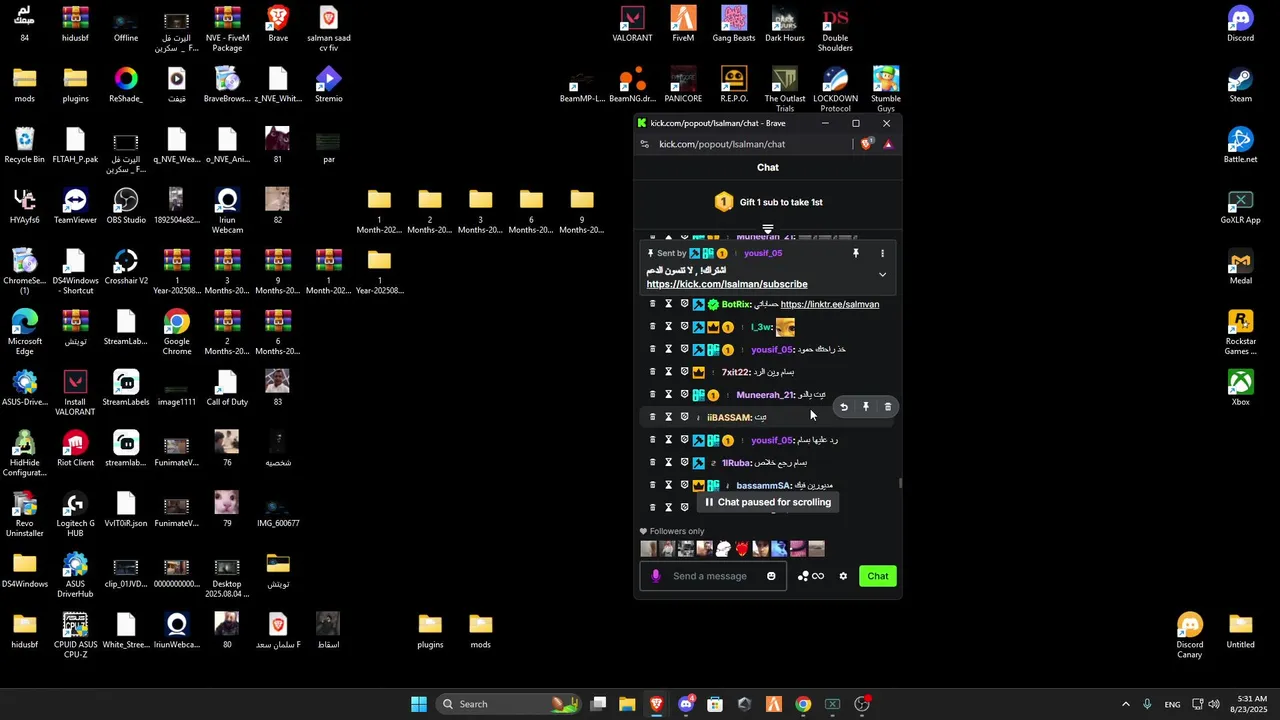Open File Explorer from taskbar
Screen dimensions: 1280x720
(x=627, y=704)
